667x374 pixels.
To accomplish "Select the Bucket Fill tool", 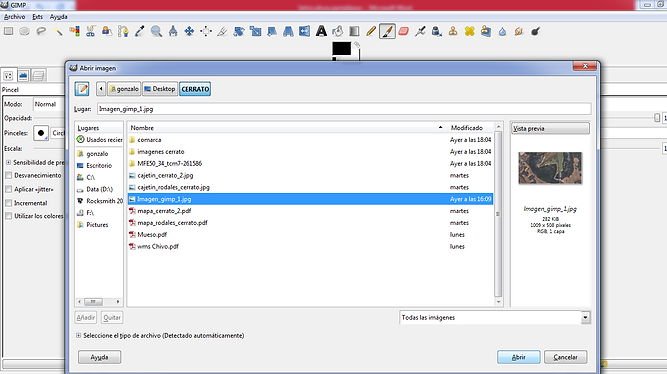I will click(x=338, y=31).
